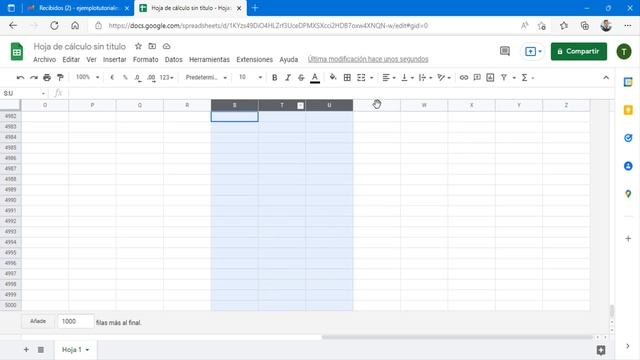Open the Insertar menu
The width and height of the screenshot is (640, 360).
(x=115, y=60)
